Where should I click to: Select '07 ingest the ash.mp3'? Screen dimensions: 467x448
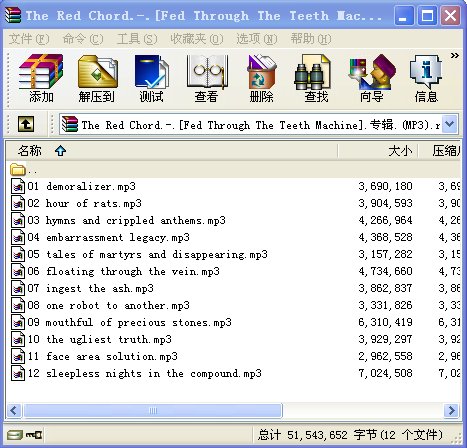click(91, 288)
